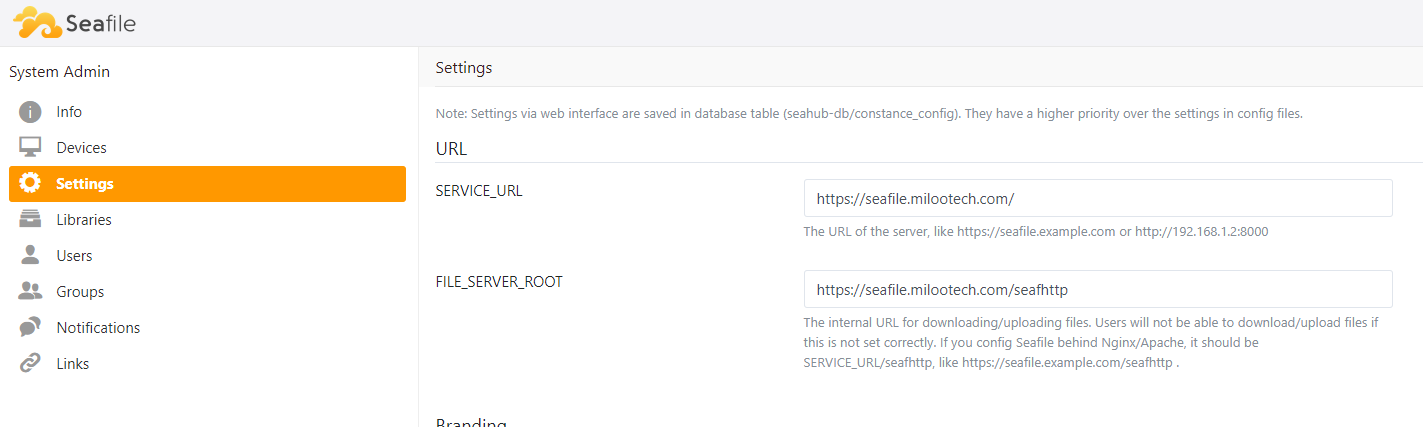This screenshot has height=427, width=1423.
Task: Select the highlighted Settings menu text
Action: (85, 184)
